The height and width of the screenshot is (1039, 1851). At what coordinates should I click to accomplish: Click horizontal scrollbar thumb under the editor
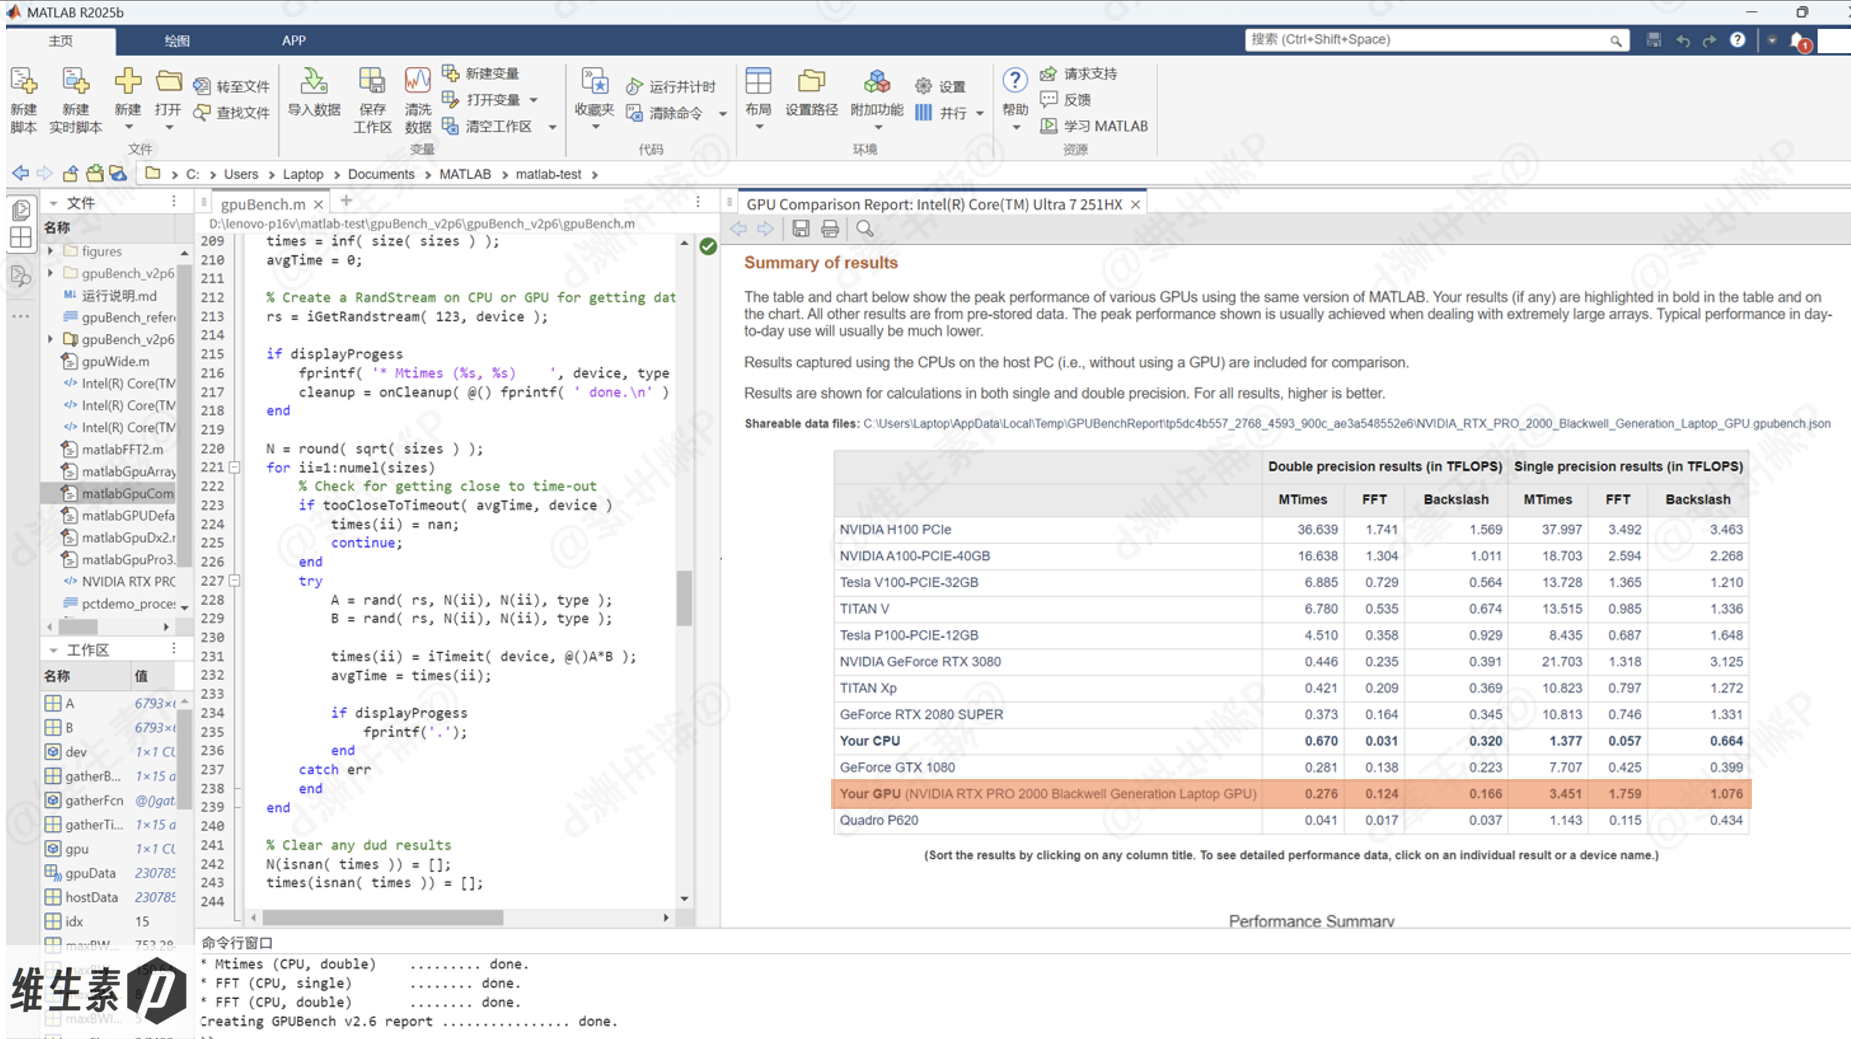point(383,917)
